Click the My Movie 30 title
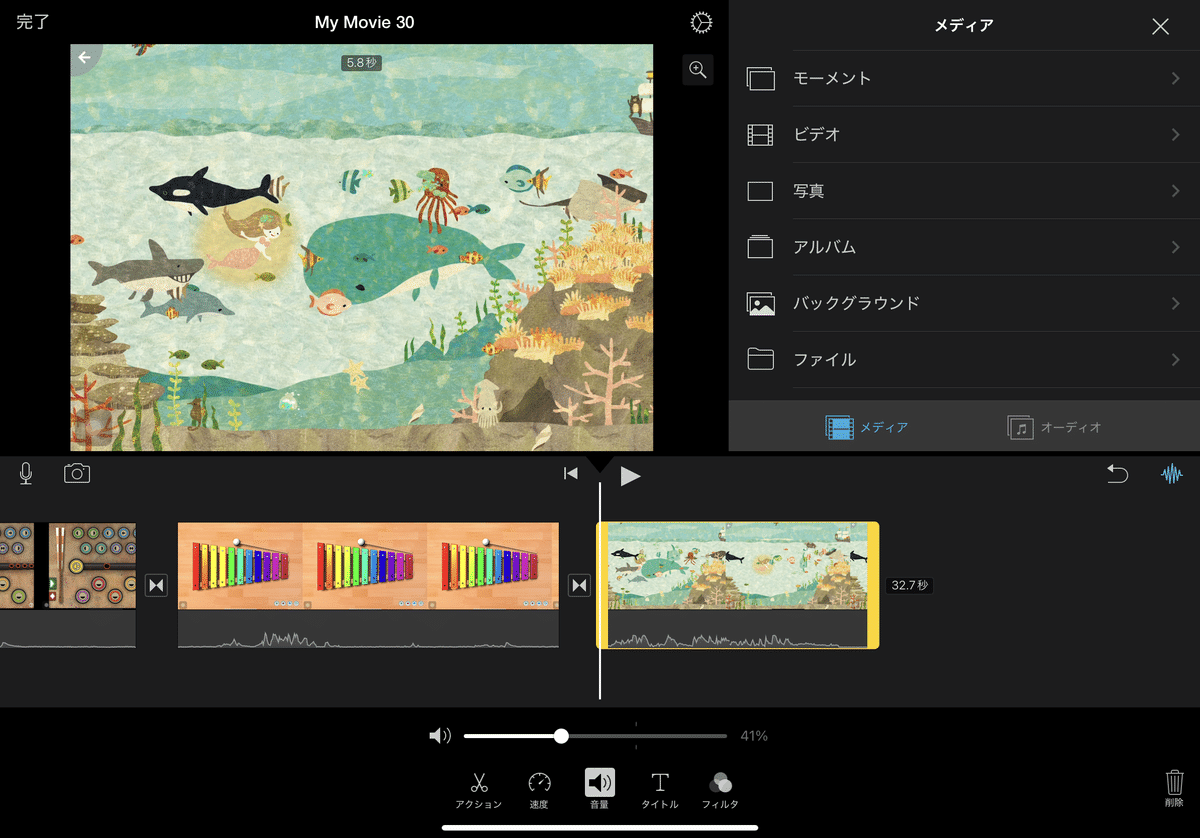Screen dimensions: 1200x838 364,22
